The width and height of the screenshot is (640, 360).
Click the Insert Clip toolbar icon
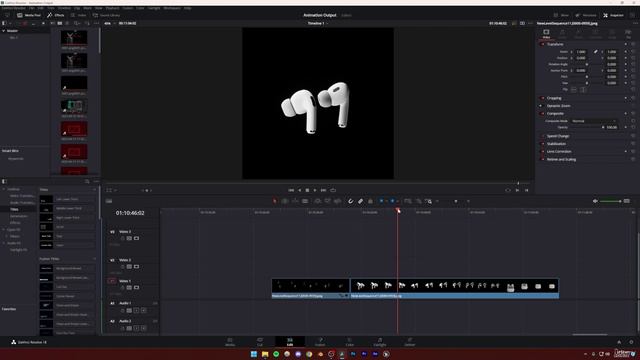point(318,201)
